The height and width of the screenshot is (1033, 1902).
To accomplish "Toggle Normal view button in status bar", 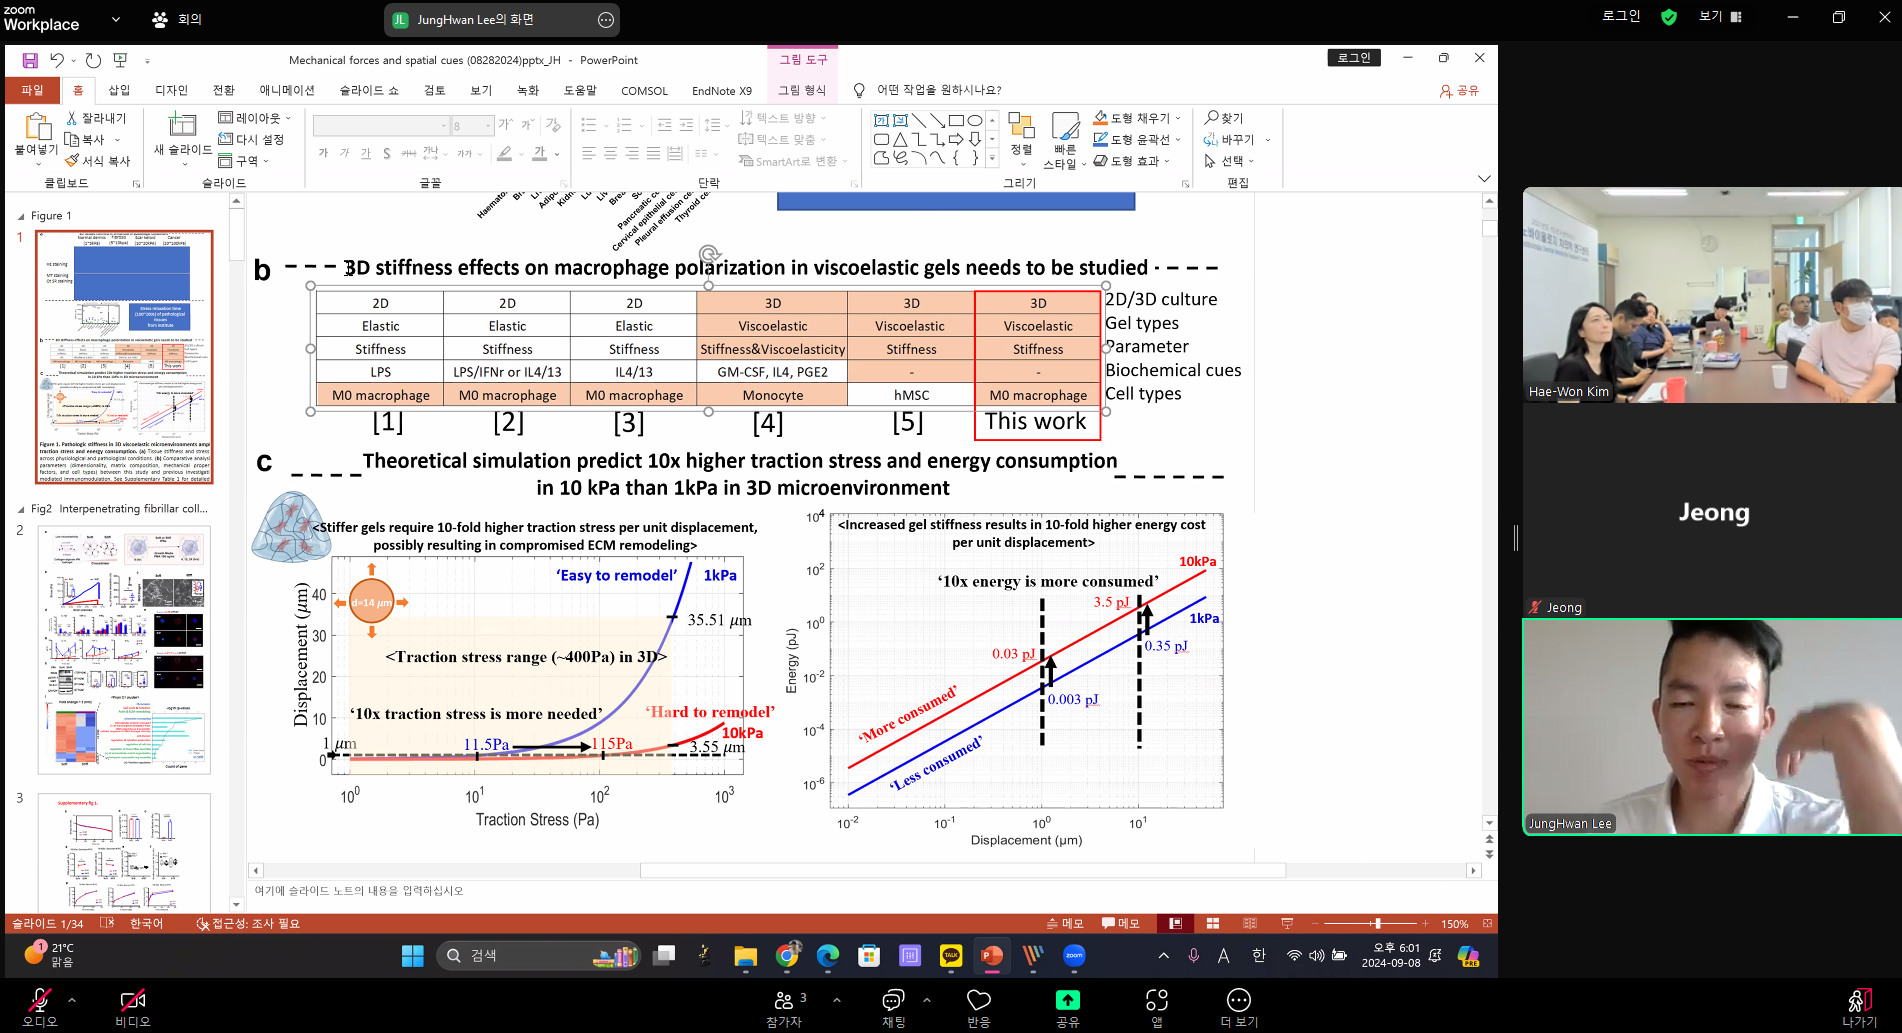I will pyautogui.click(x=1176, y=923).
